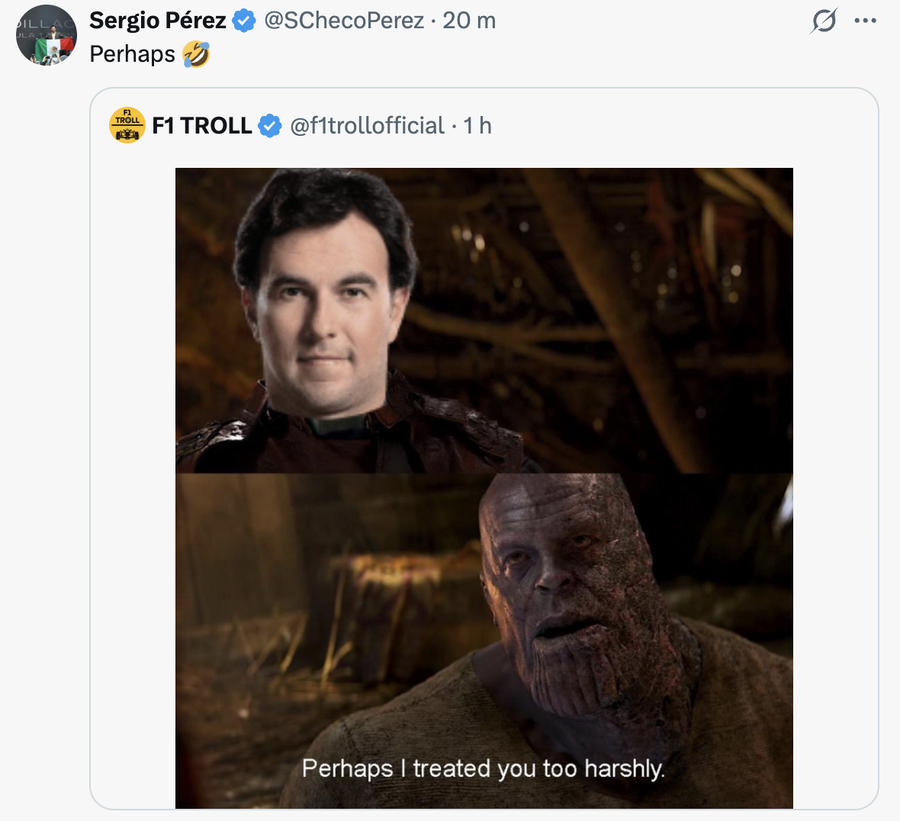Click the top half of the meme image
The width and height of the screenshot is (900, 821).
pyautogui.click(x=484, y=320)
